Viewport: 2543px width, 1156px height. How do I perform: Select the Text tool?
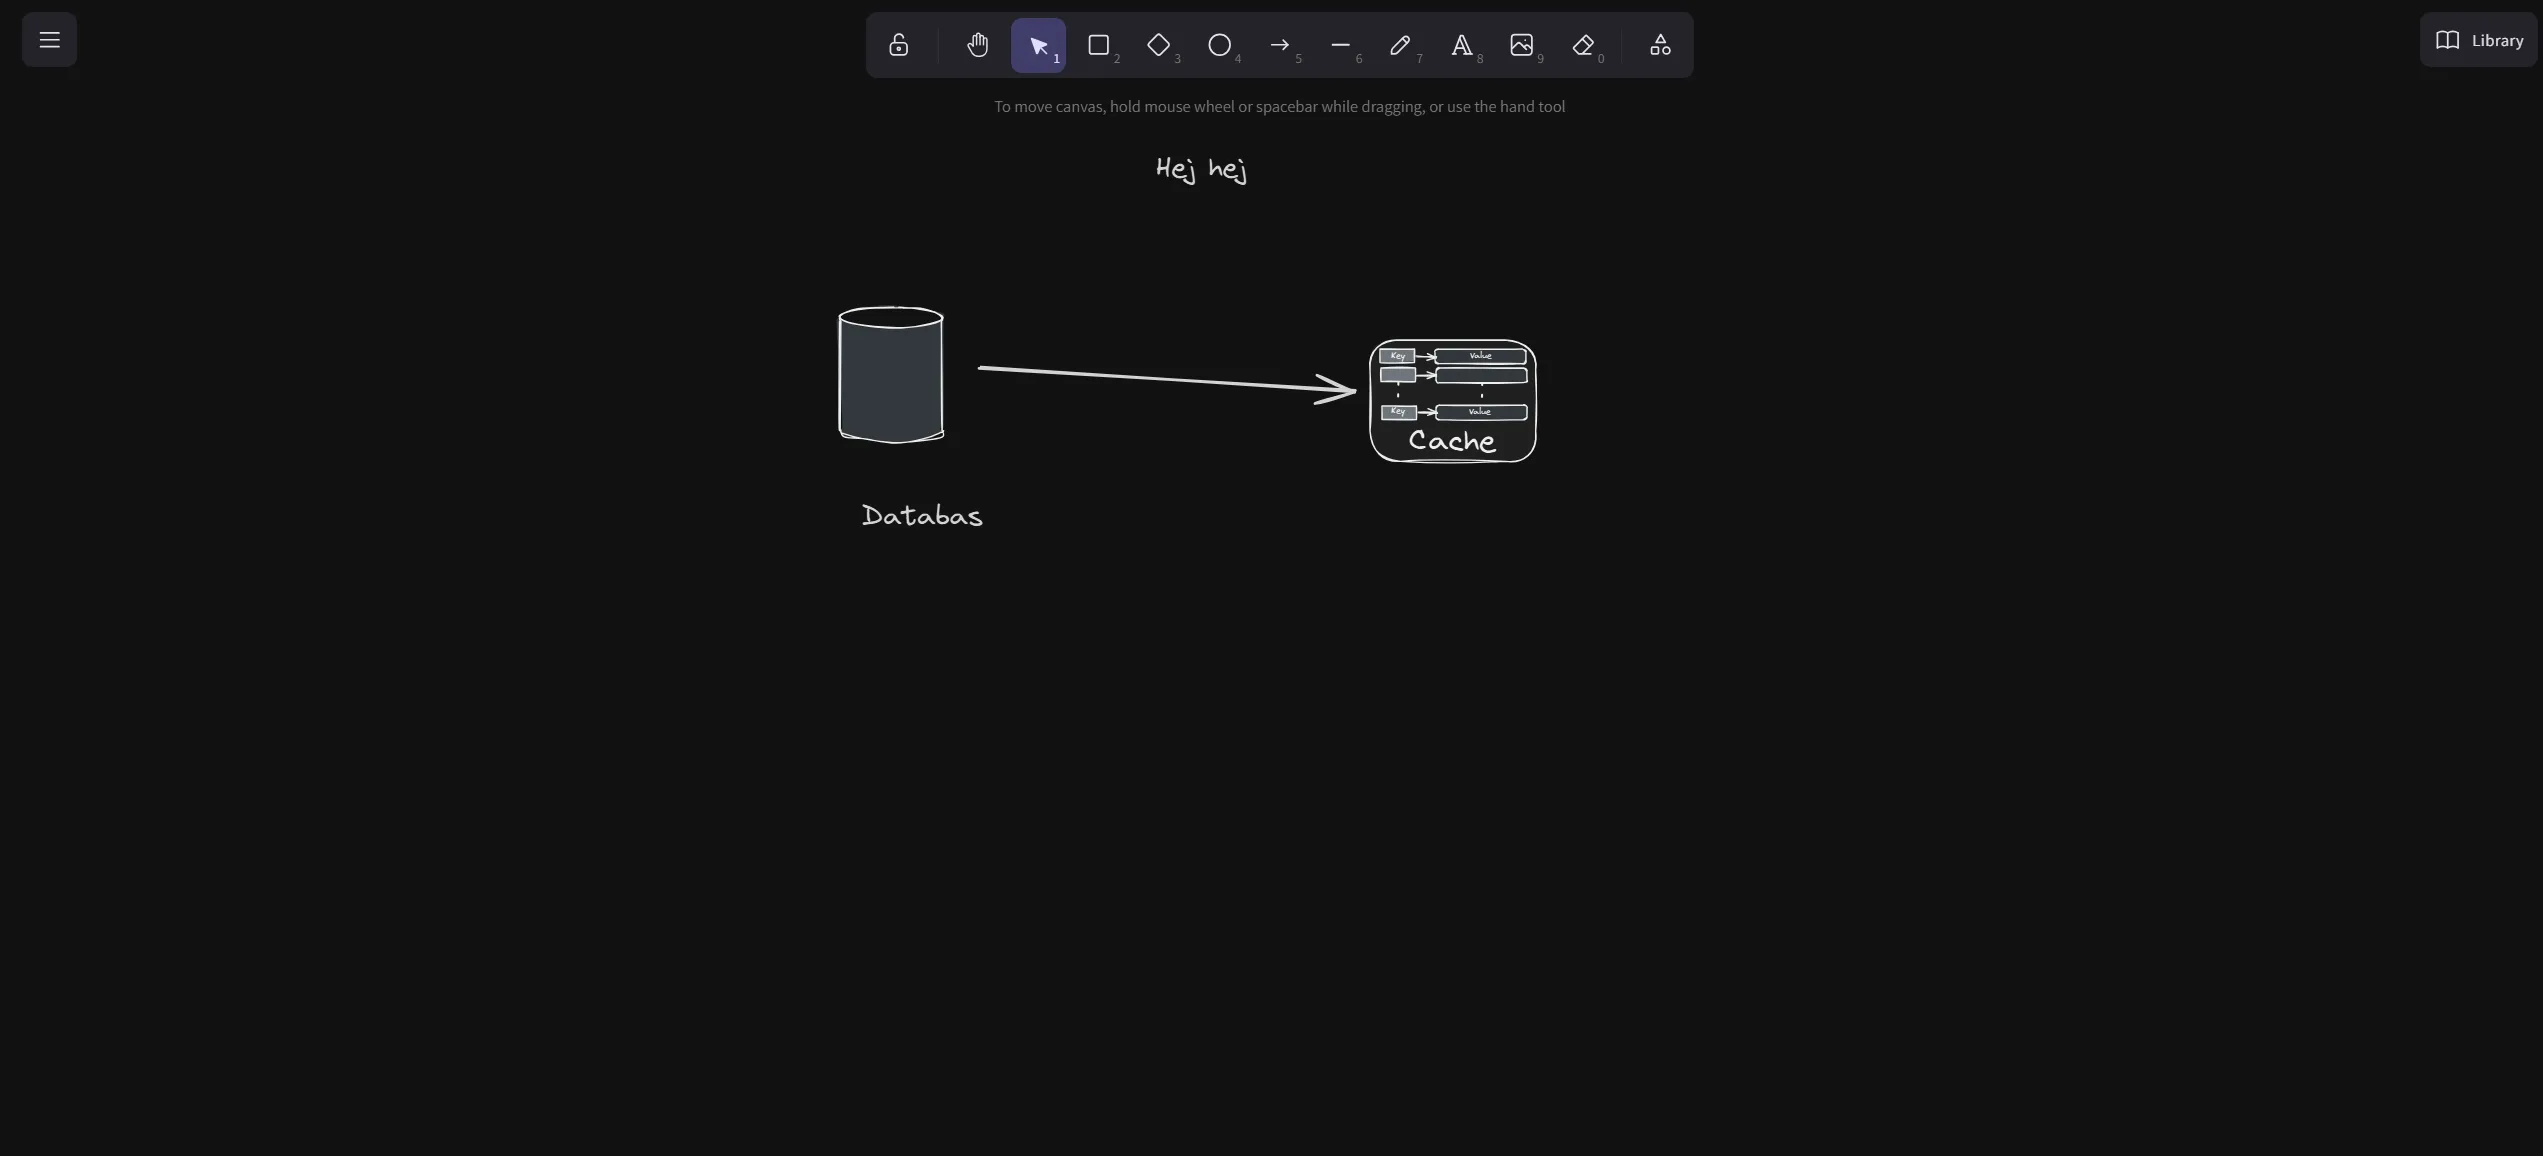pyautogui.click(x=1463, y=45)
